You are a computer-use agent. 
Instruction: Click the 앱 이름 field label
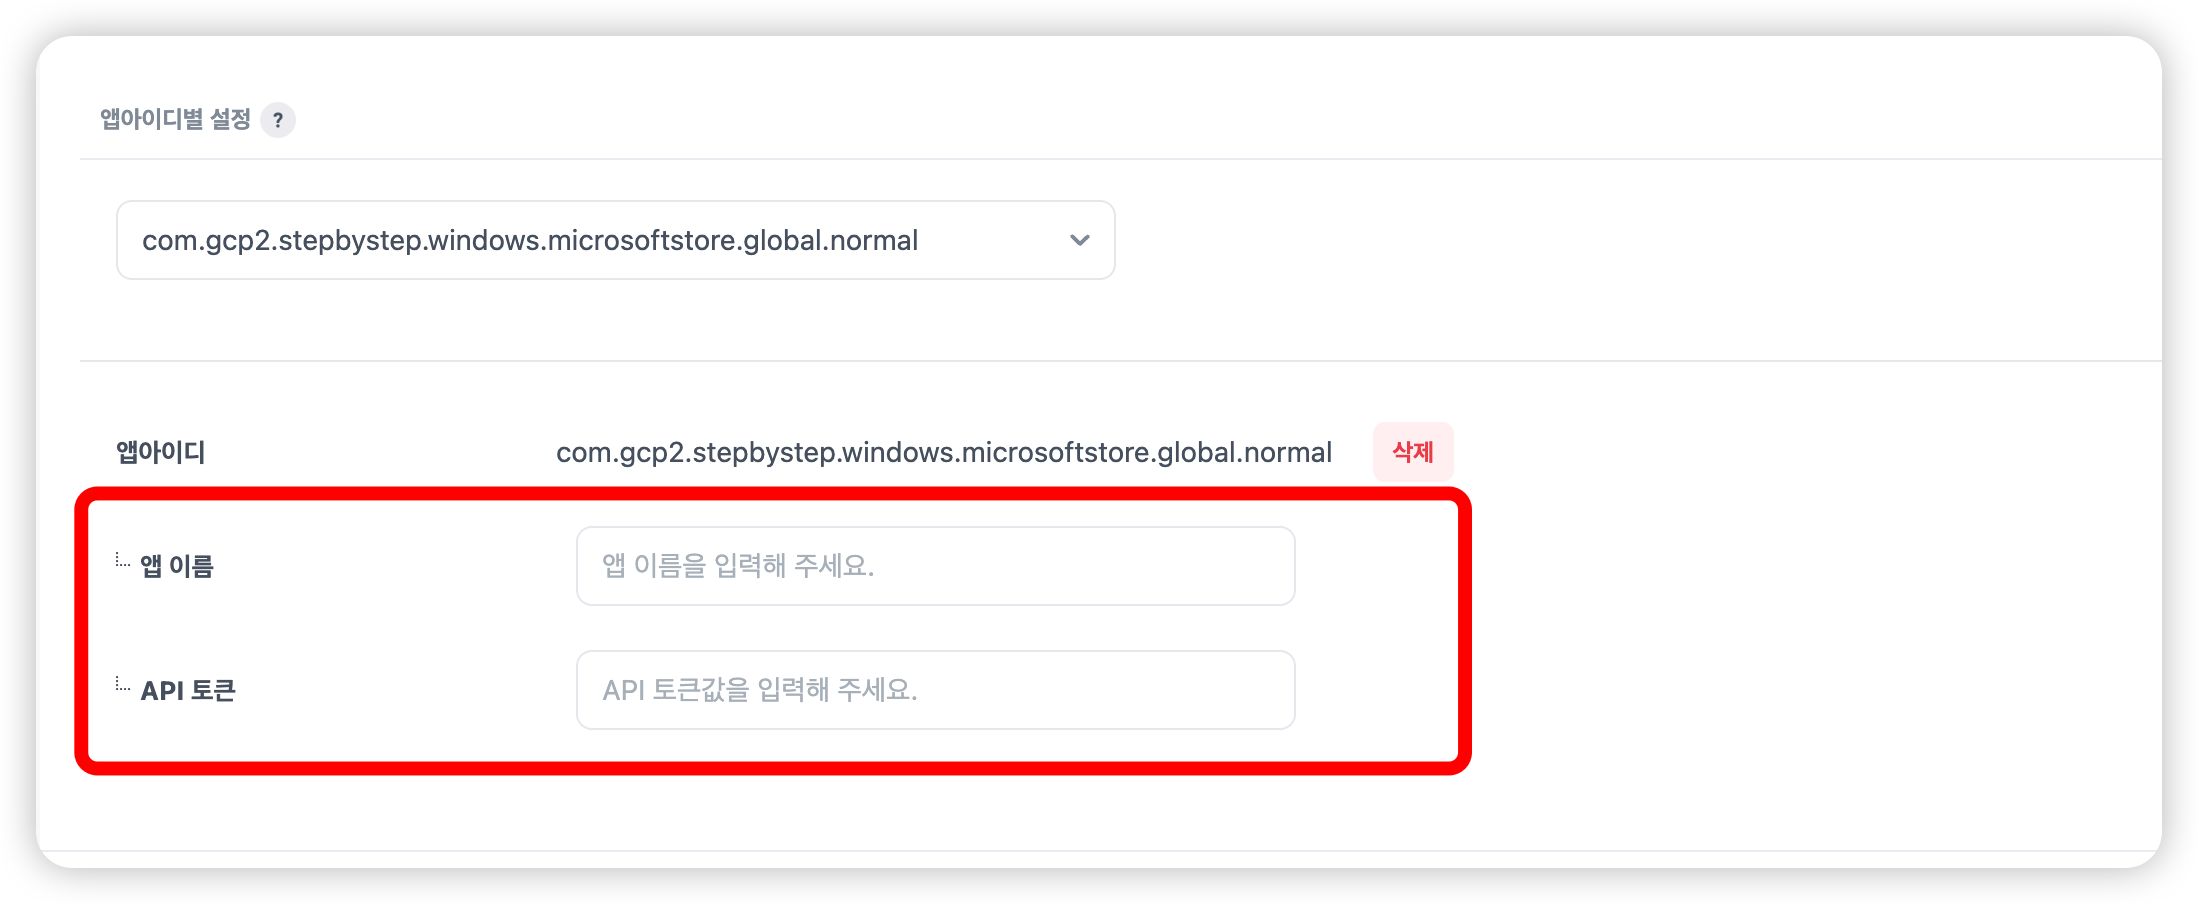point(177,566)
